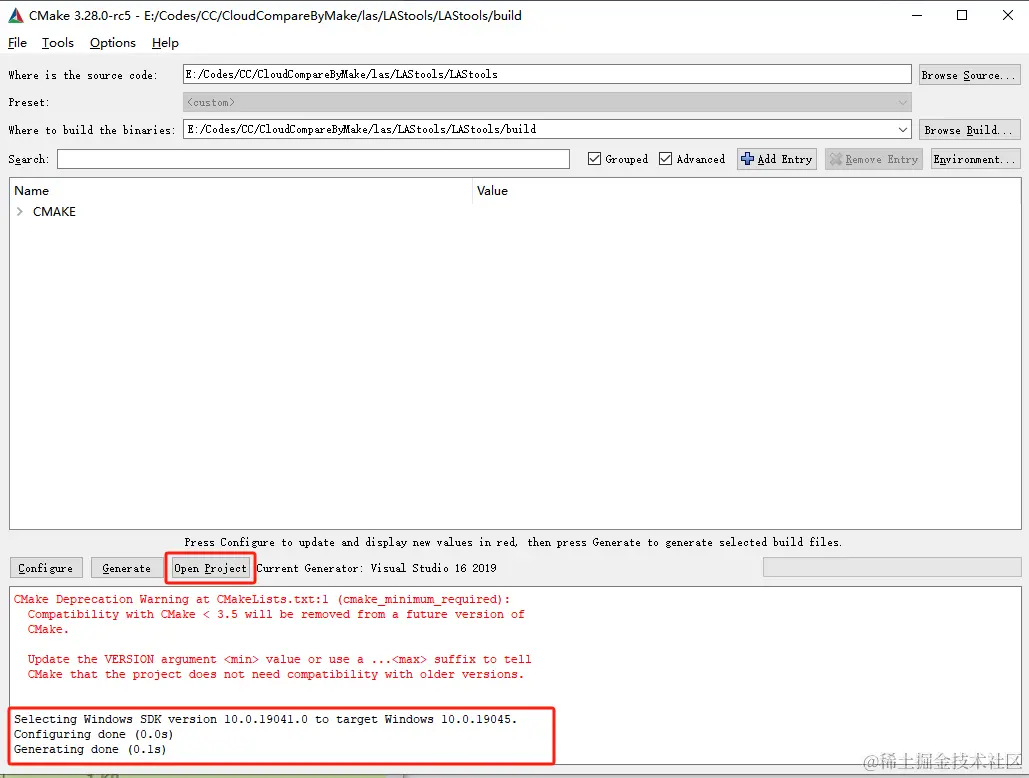Click the Open Project button
Viewport: 1029px width, 778px height.
(x=210, y=568)
